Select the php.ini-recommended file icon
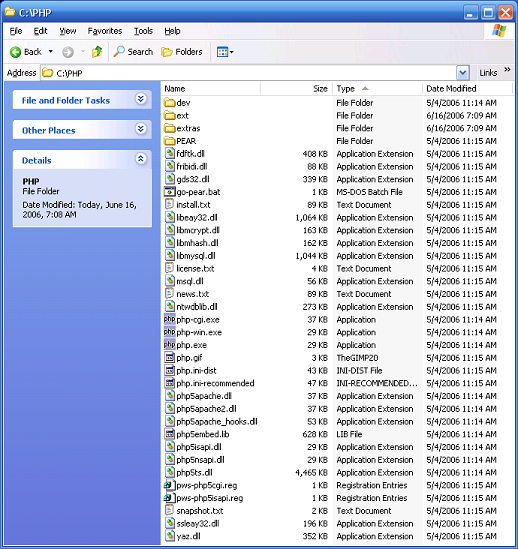The height and width of the screenshot is (549, 518). (170, 383)
